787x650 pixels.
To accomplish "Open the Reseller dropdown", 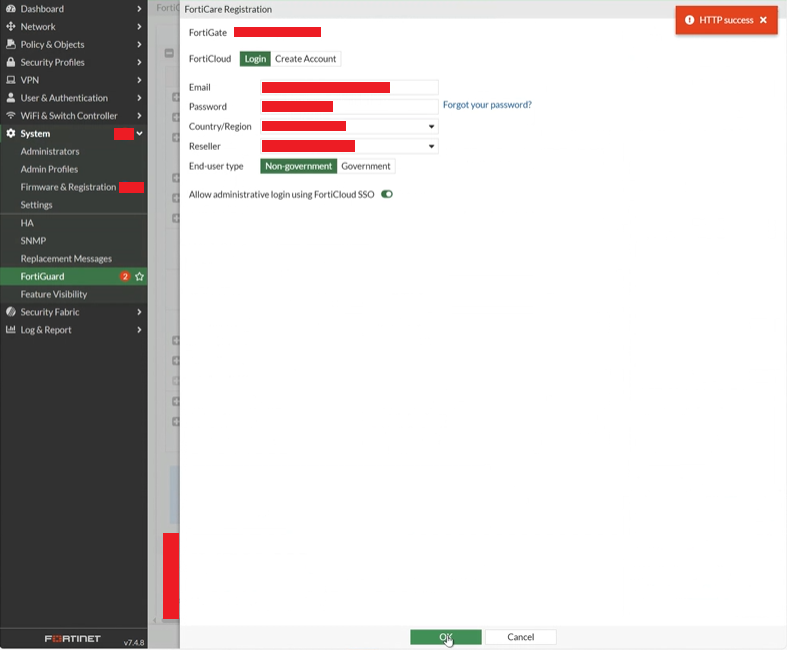I will pyautogui.click(x=349, y=146).
